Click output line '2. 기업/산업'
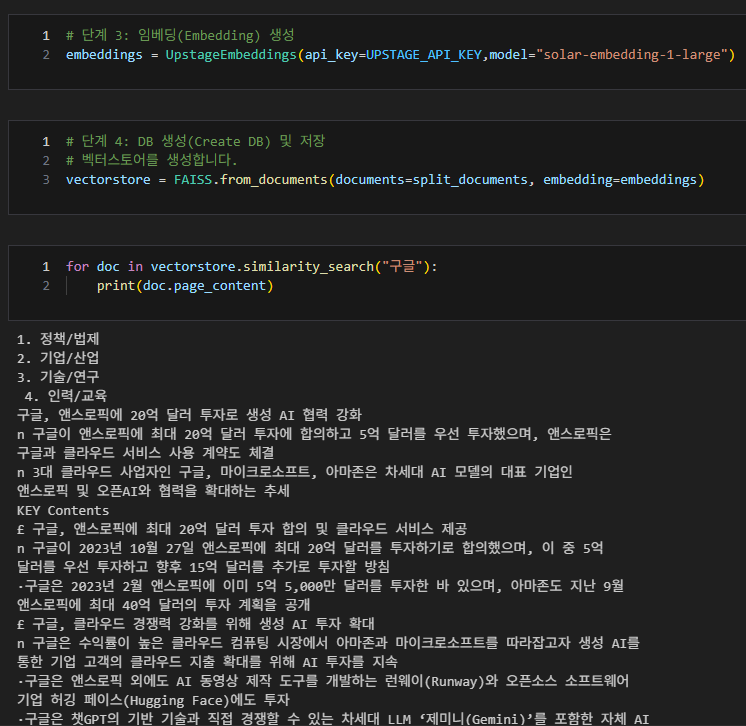This screenshot has height=726, width=746. pyautogui.click(x=58, y=358)
